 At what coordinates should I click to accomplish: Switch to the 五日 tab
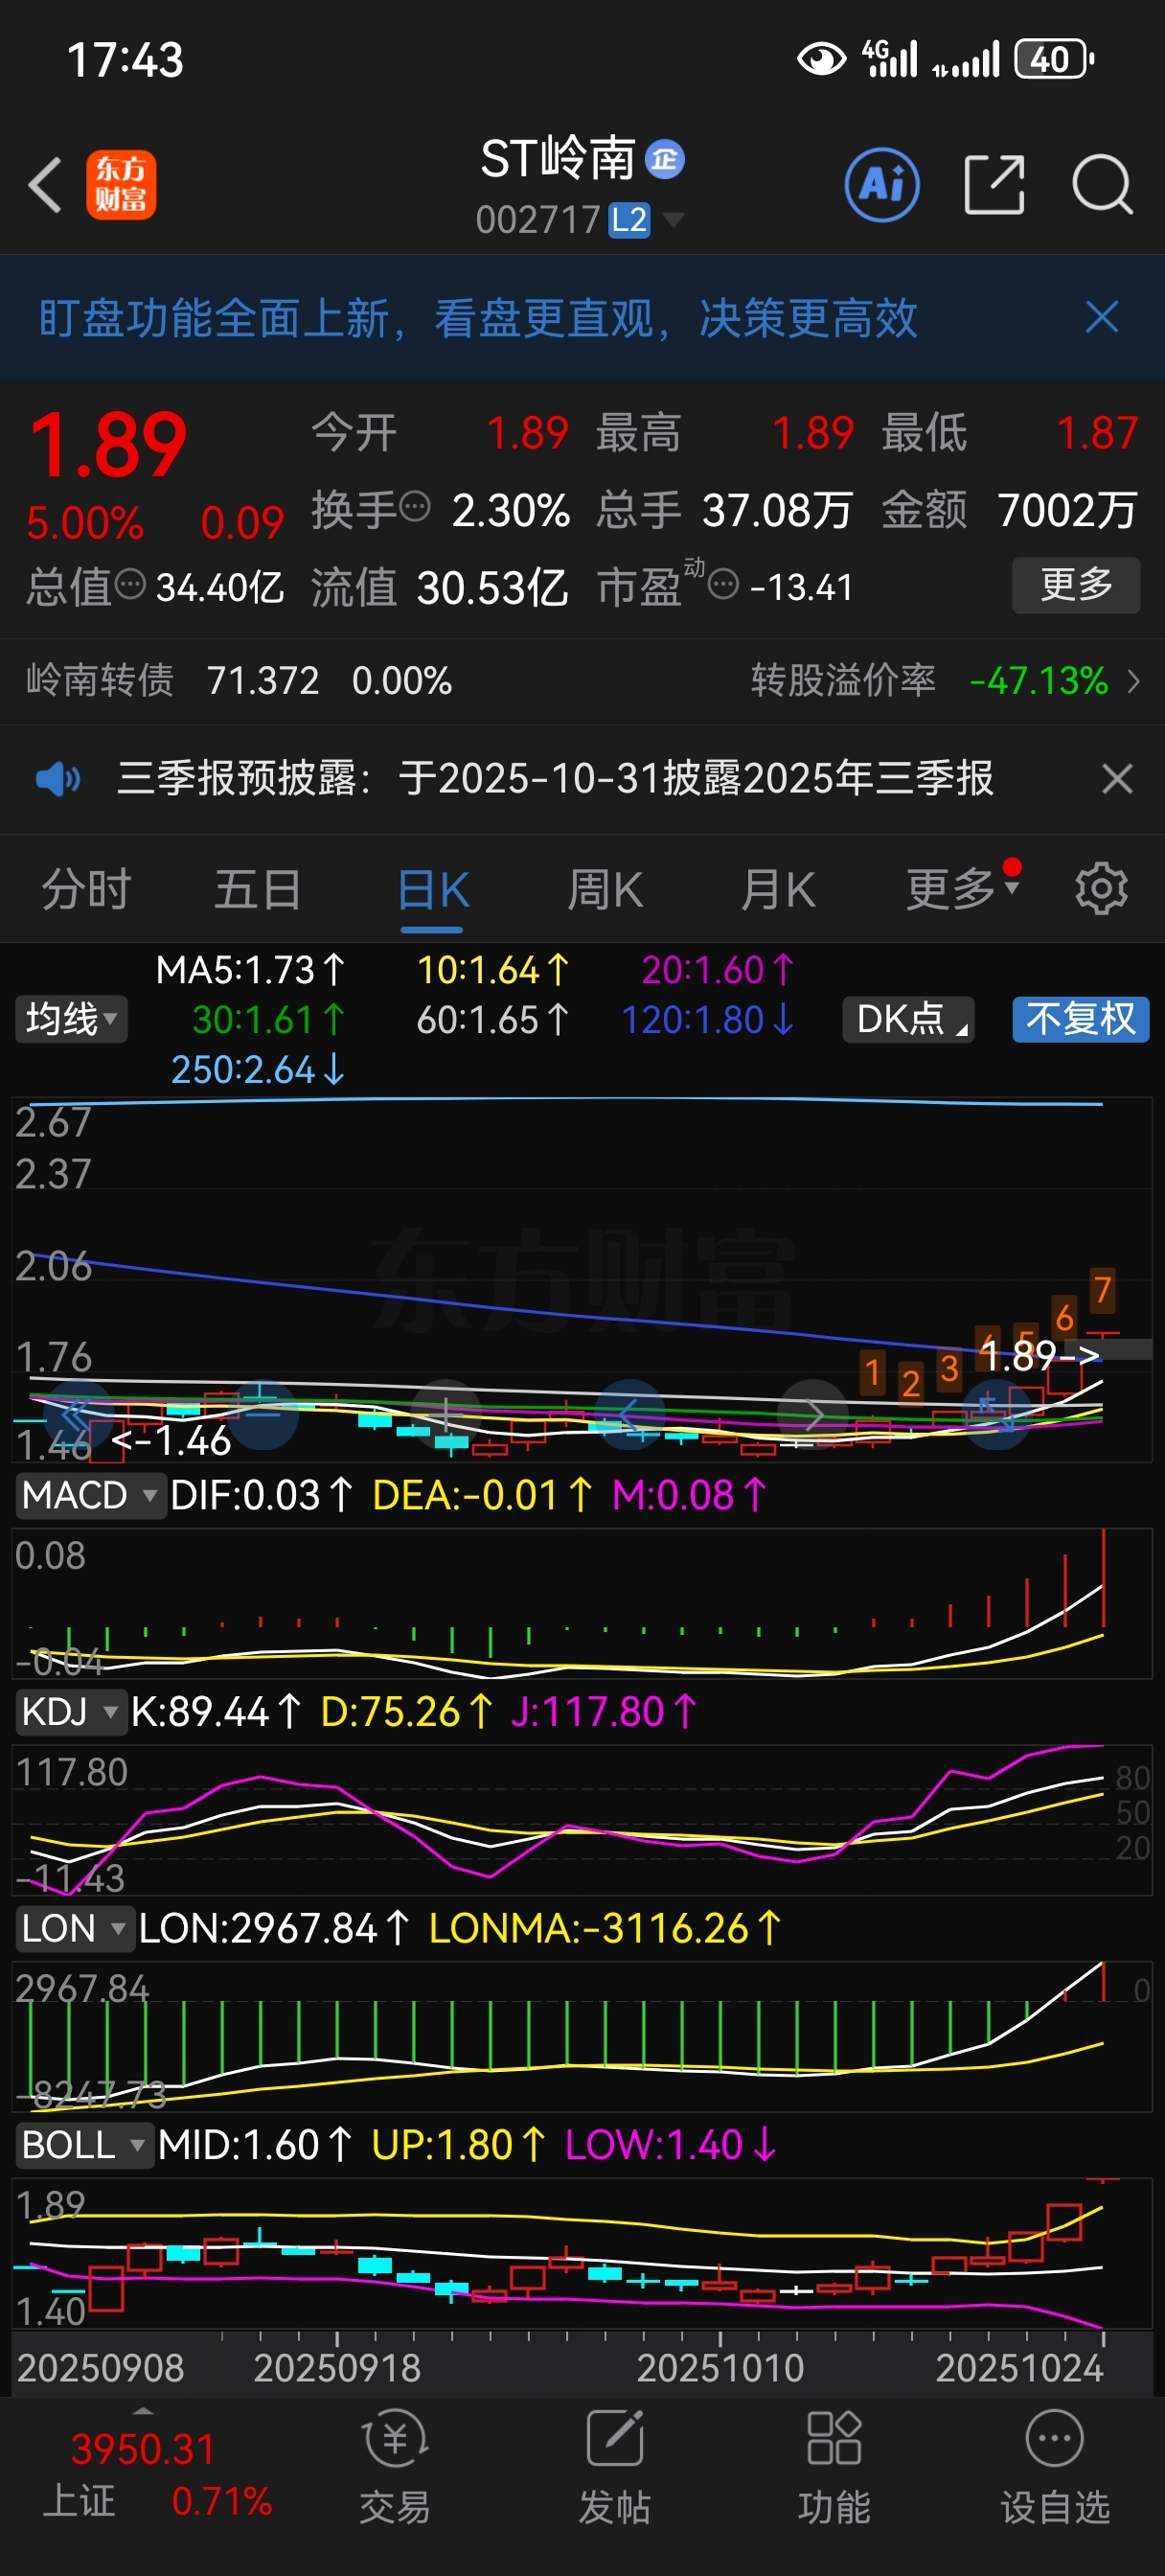pyautogui.click(x=258, y=888)
